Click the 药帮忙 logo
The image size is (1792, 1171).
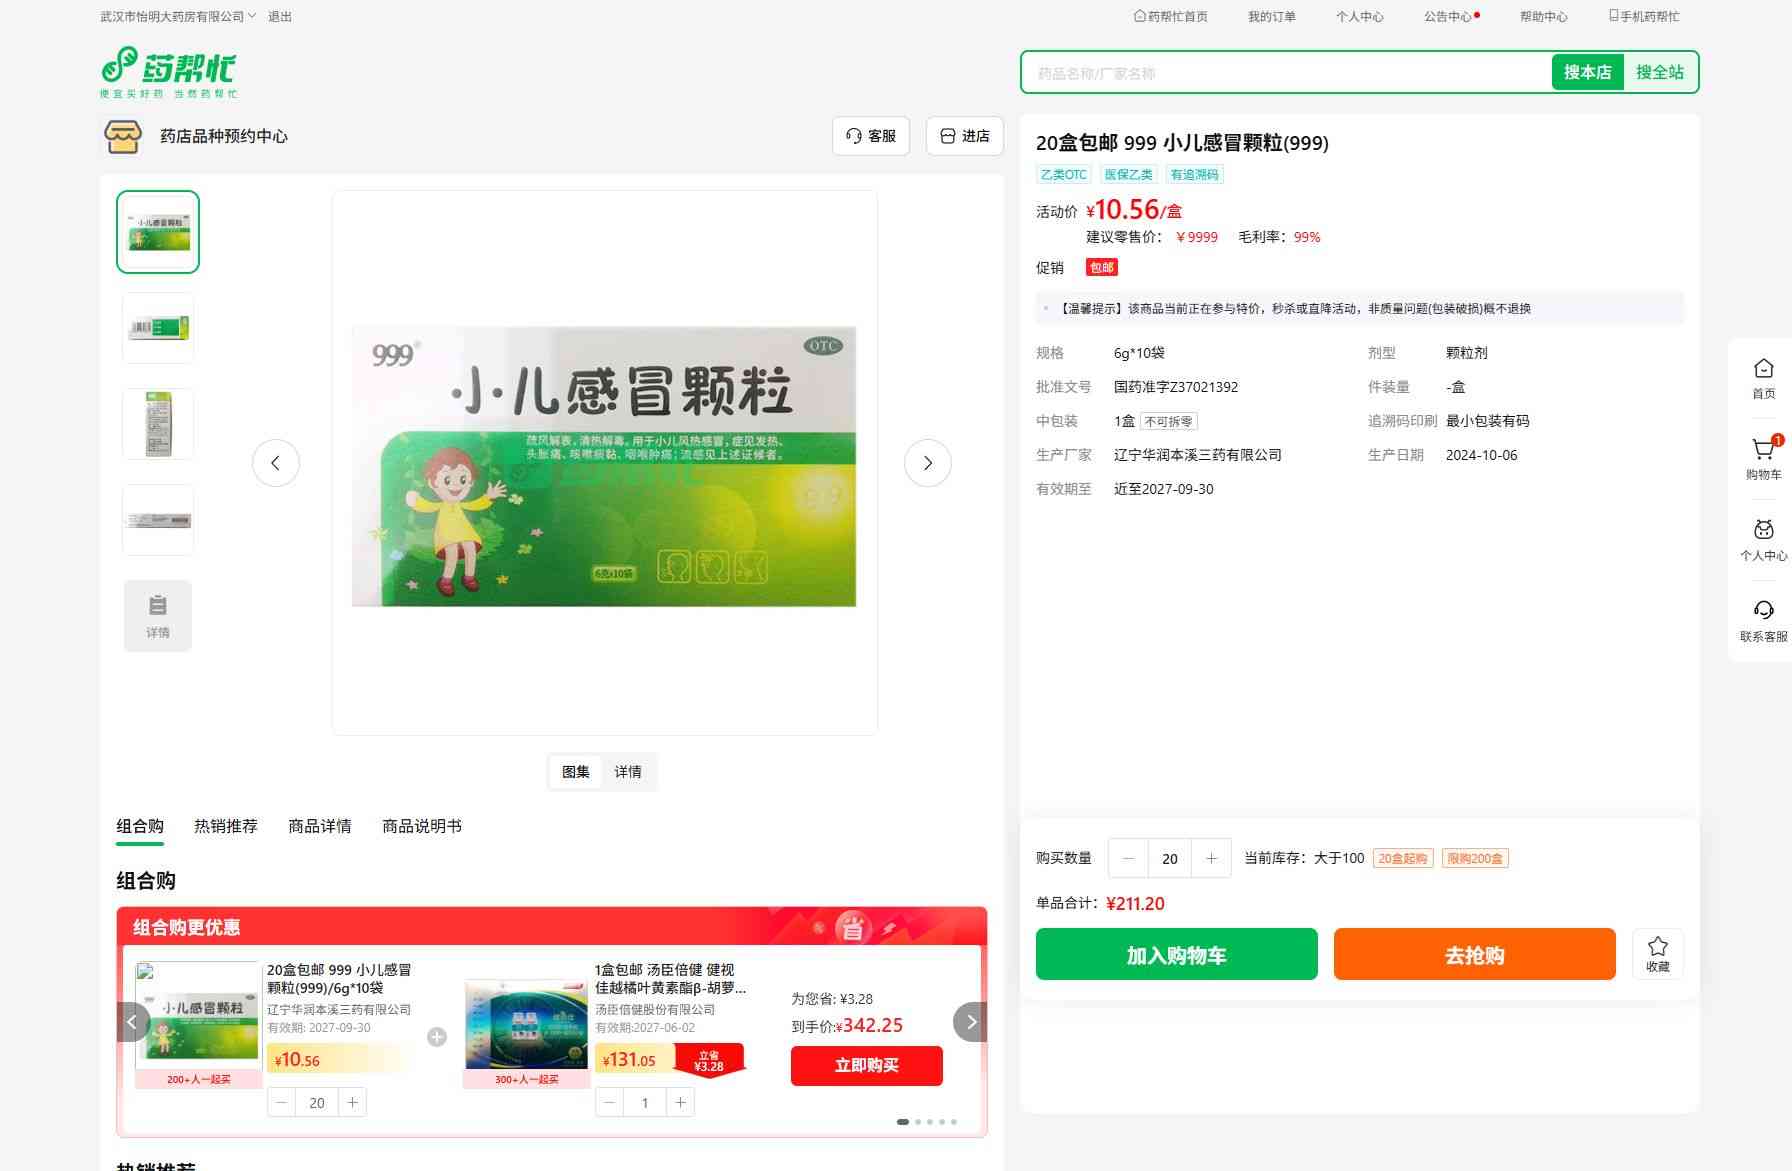(x=169, y=72)
